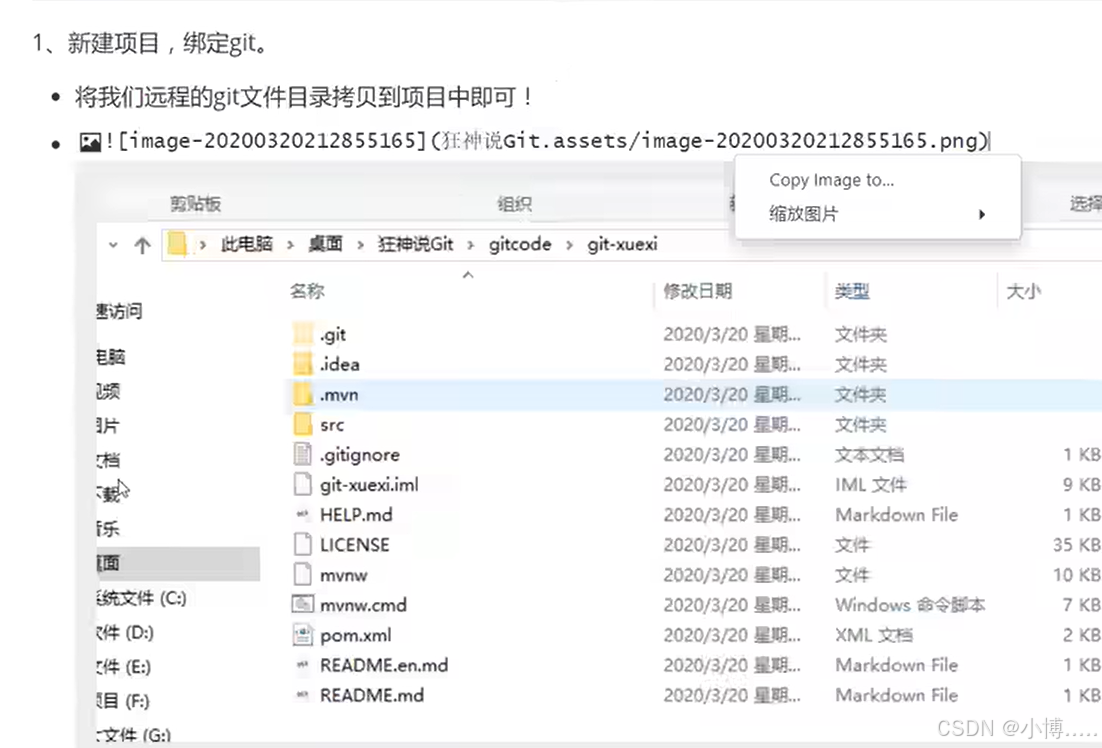Click IML 文件 type cell
The height and width of the screenshot is (748, 1102).
click(x=871, y=484)
